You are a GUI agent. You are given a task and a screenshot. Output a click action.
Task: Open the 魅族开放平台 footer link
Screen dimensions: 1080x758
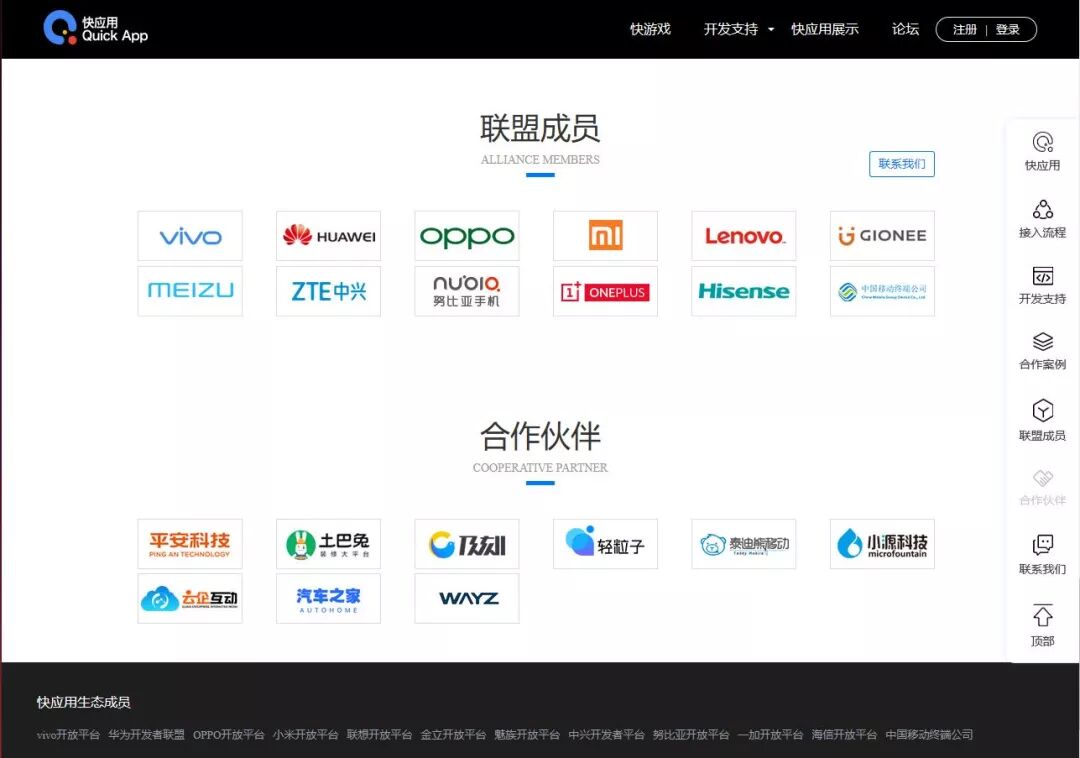click(527, 735)
